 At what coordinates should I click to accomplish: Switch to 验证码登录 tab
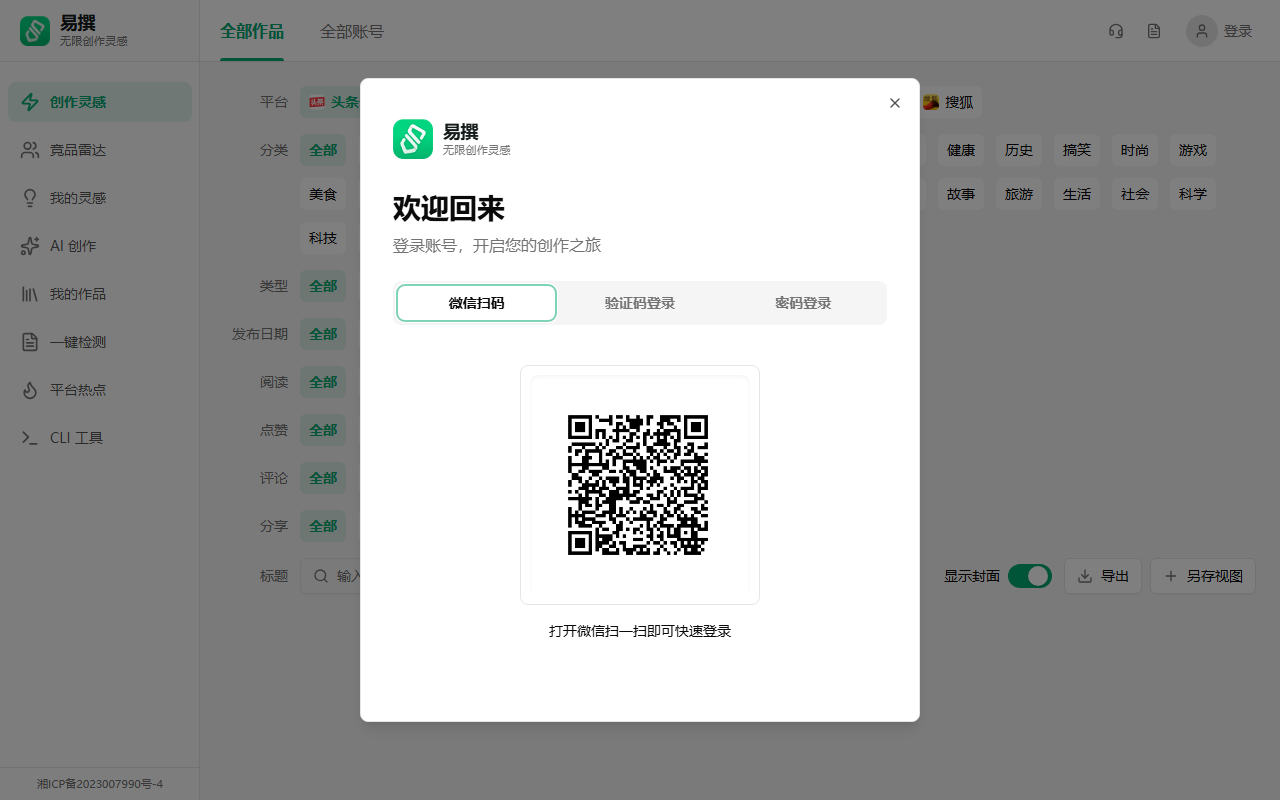(640, 303)
